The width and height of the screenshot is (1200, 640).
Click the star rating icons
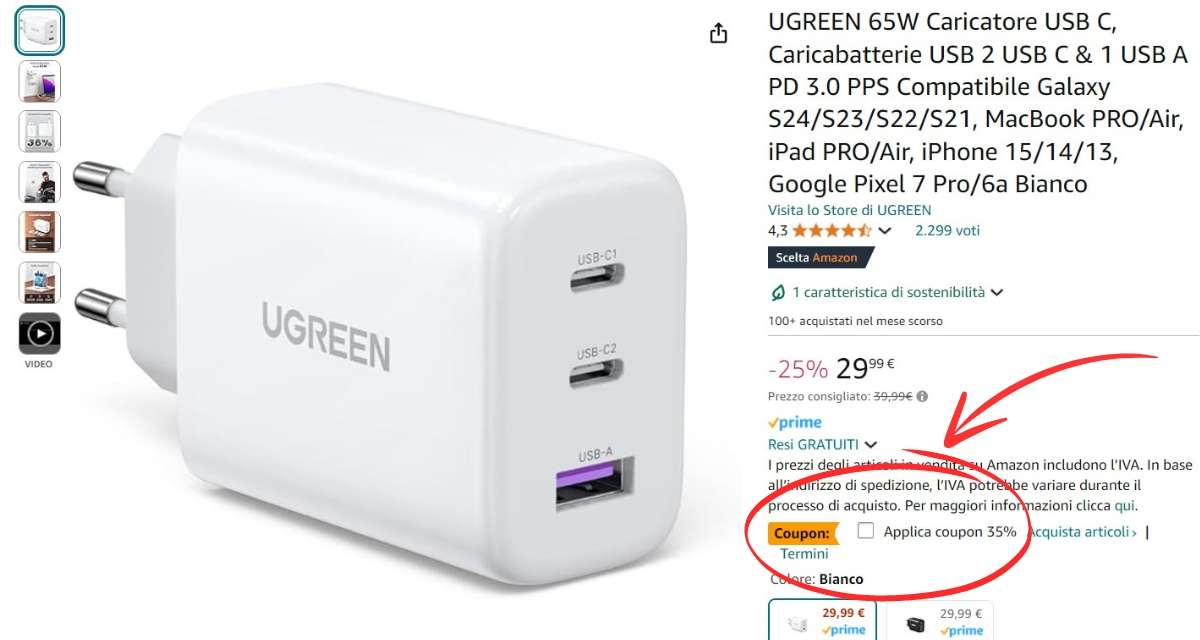832,230
